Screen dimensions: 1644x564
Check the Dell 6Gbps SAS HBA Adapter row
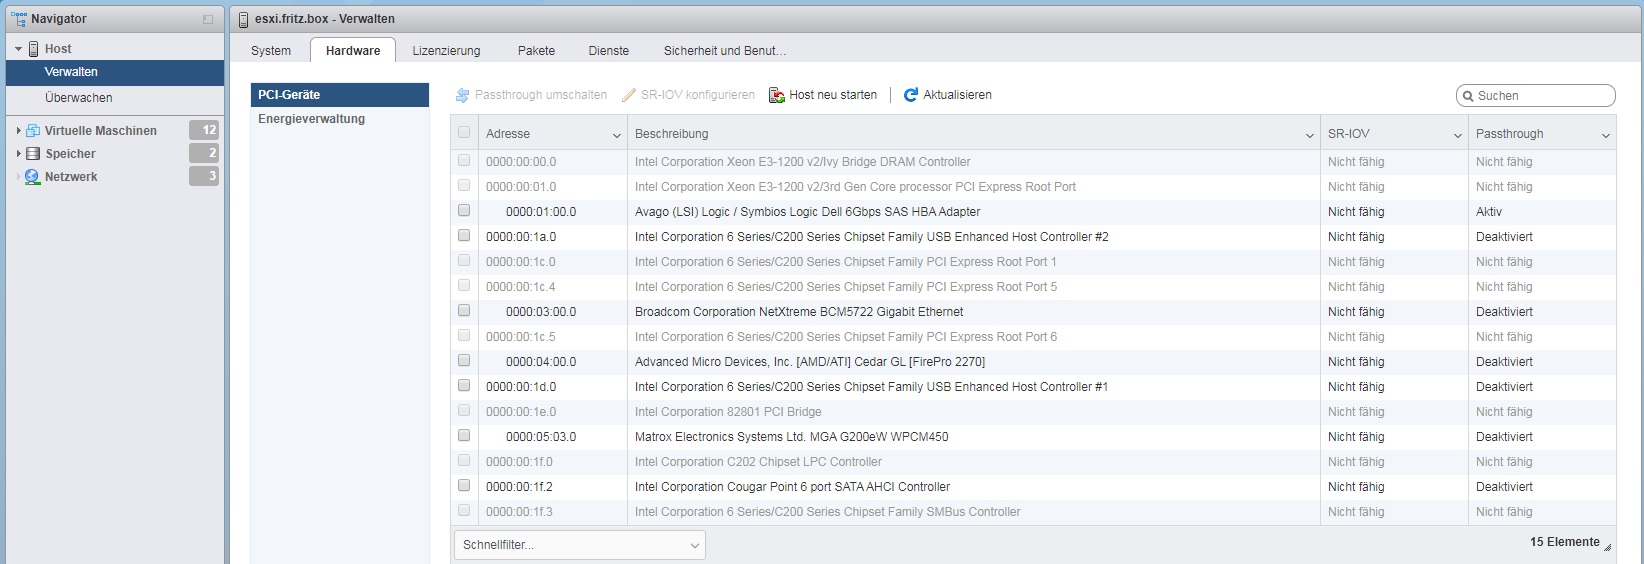tap(464, 211)
